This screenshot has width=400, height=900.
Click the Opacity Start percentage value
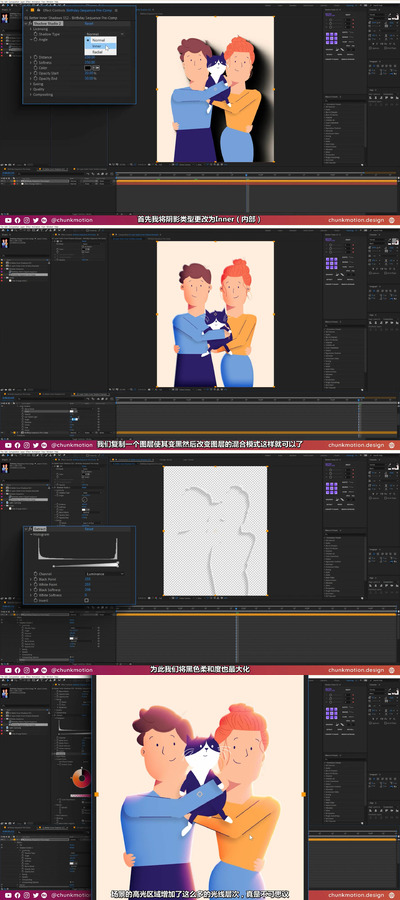point(90,73)
